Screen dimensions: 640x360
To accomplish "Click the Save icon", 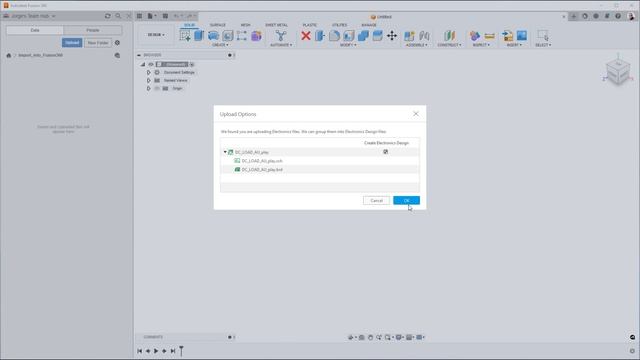I will coord(165,16).
